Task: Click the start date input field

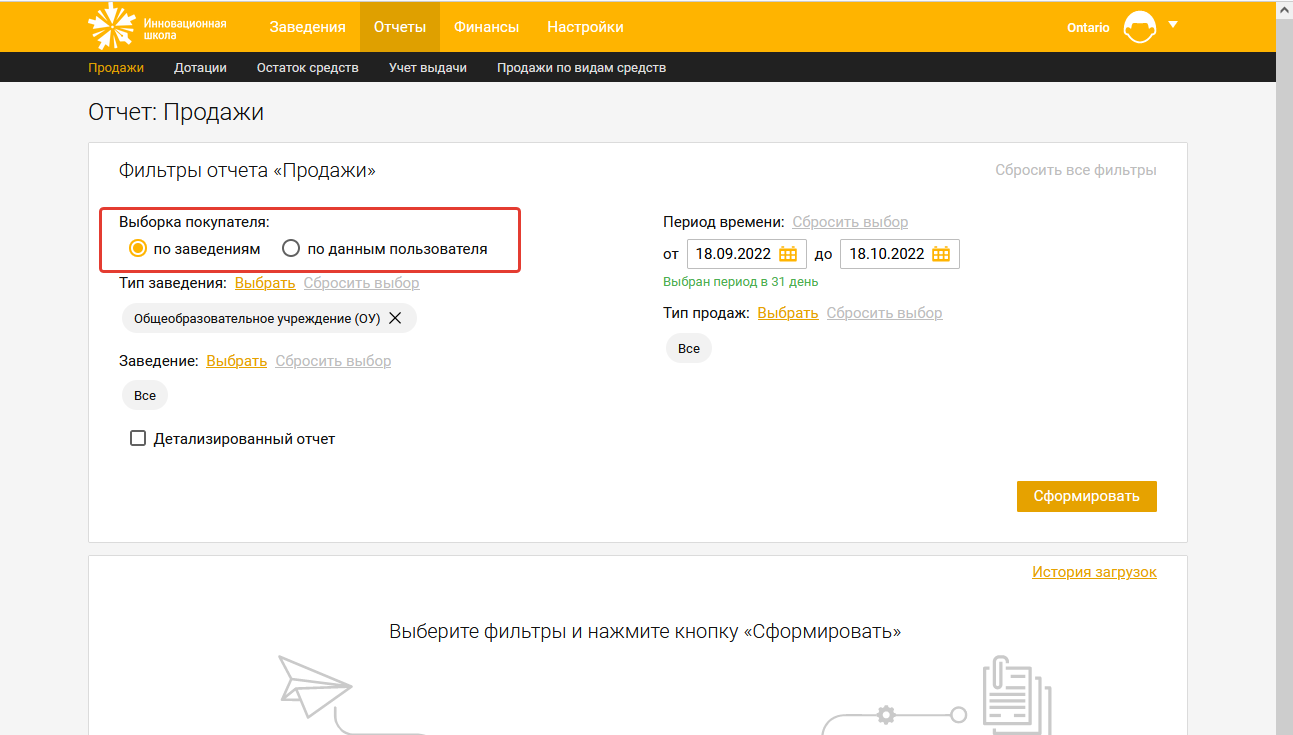Action: coord(732,254)
